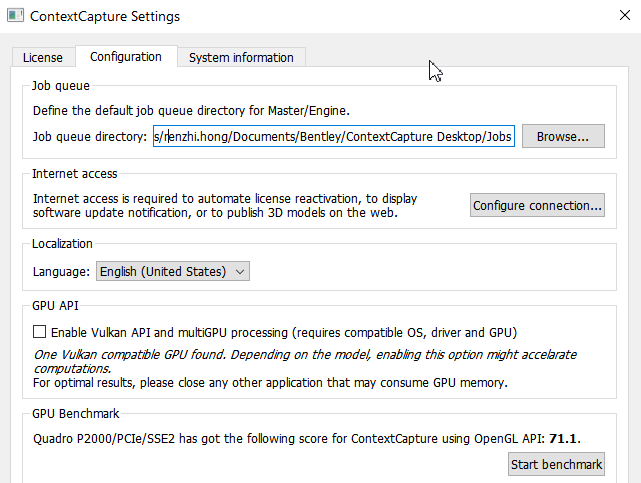Screen dimensions: 641x483
Task: Click the 'GPU Benchmark' group heading
Action: (76, 414)
